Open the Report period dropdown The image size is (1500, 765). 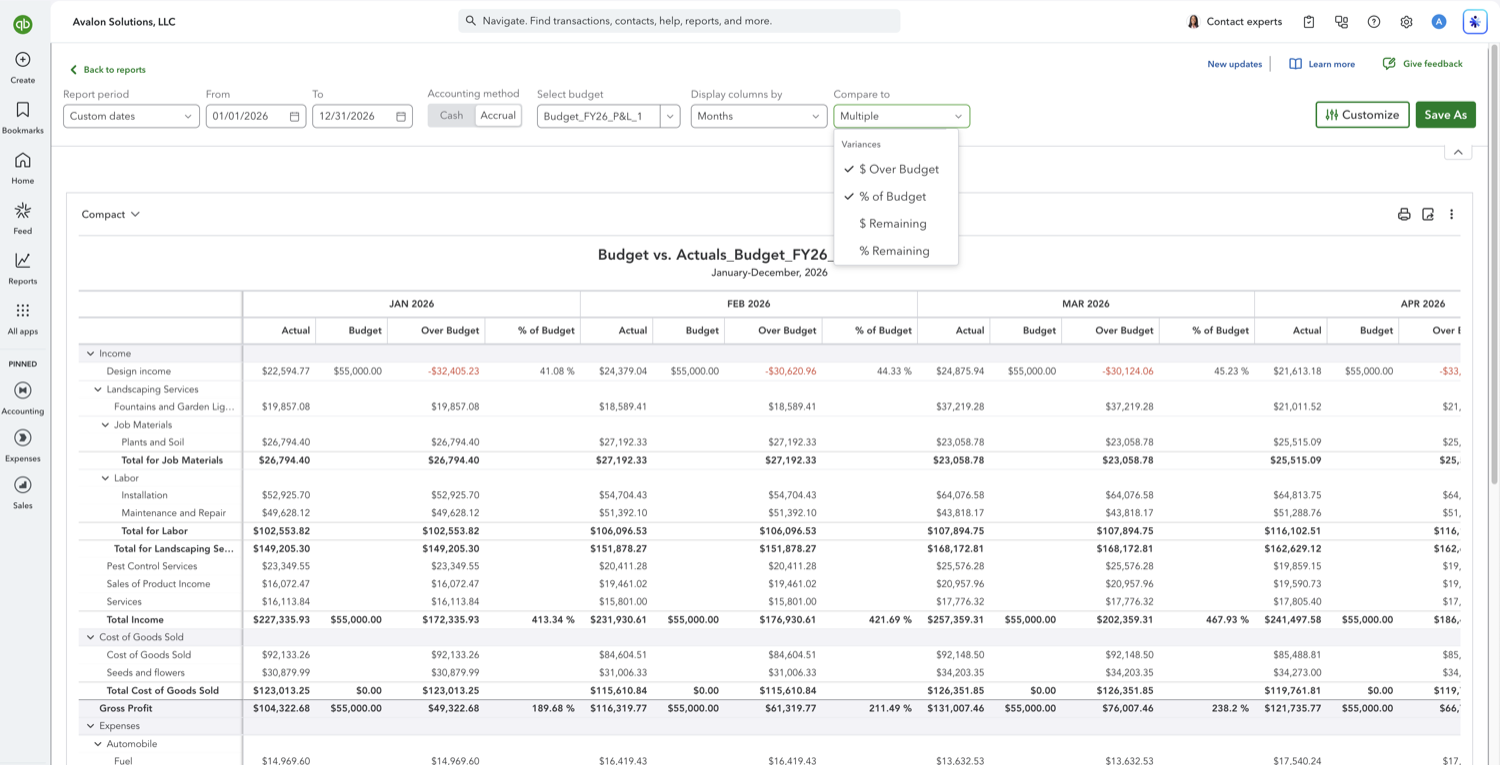click(131, 116)
